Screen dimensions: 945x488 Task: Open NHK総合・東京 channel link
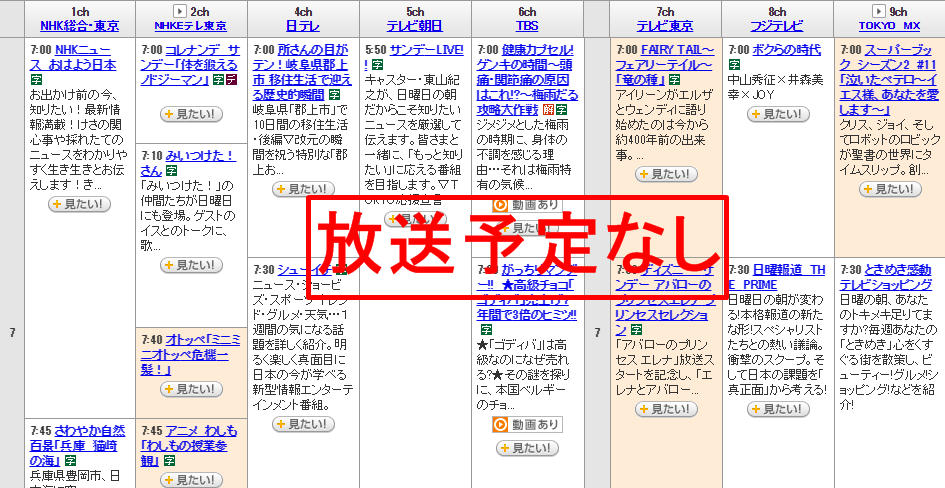point(80,26)
